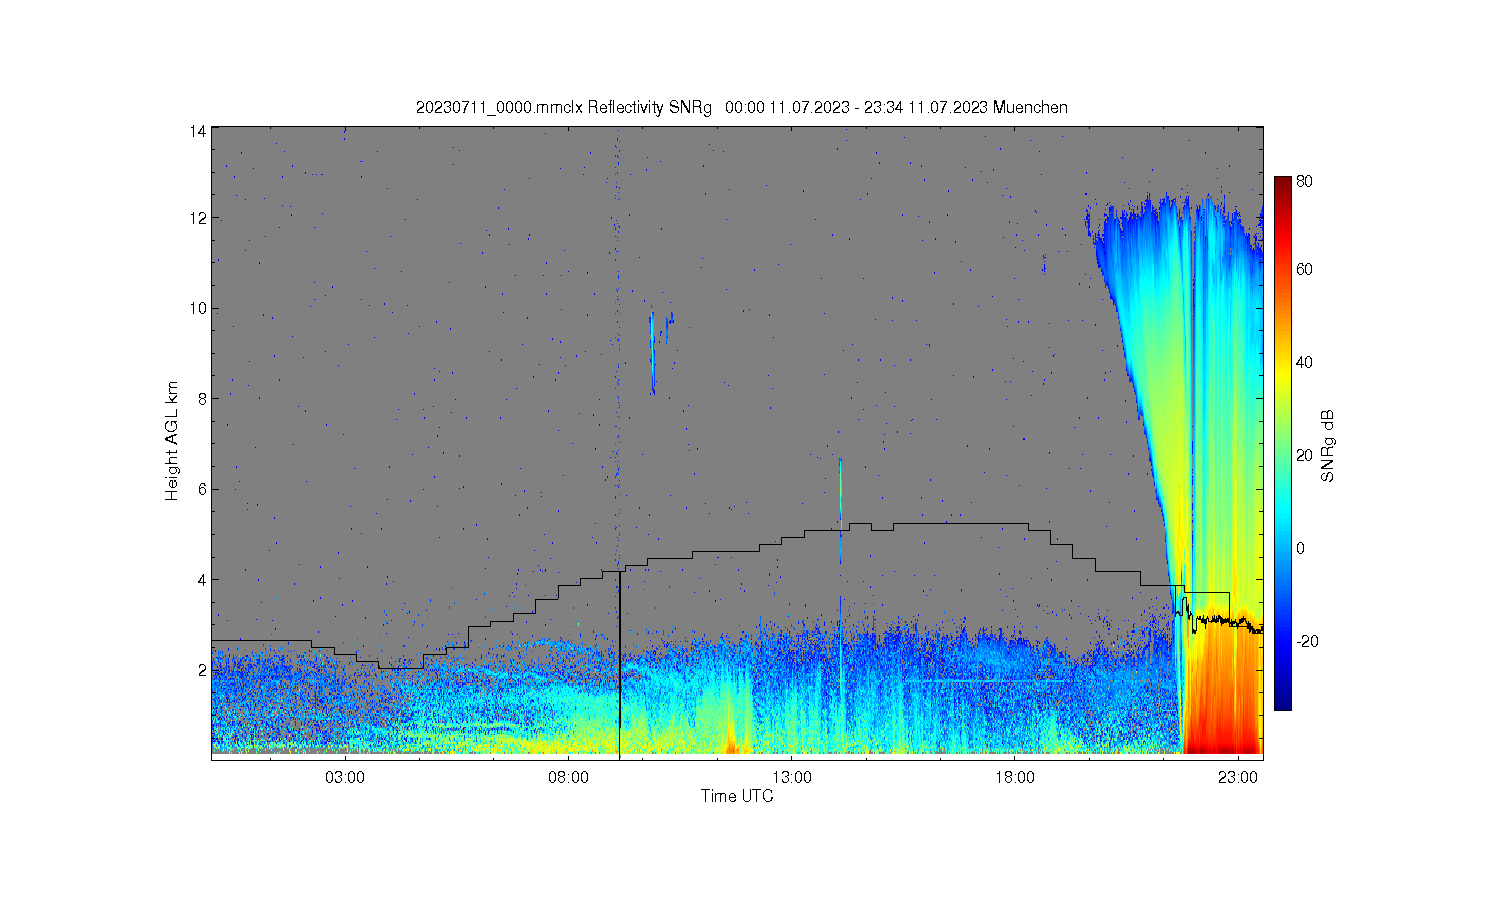Screen dimensions: 1500x900
Task: Click the height tick label 10
Action: 199,308
